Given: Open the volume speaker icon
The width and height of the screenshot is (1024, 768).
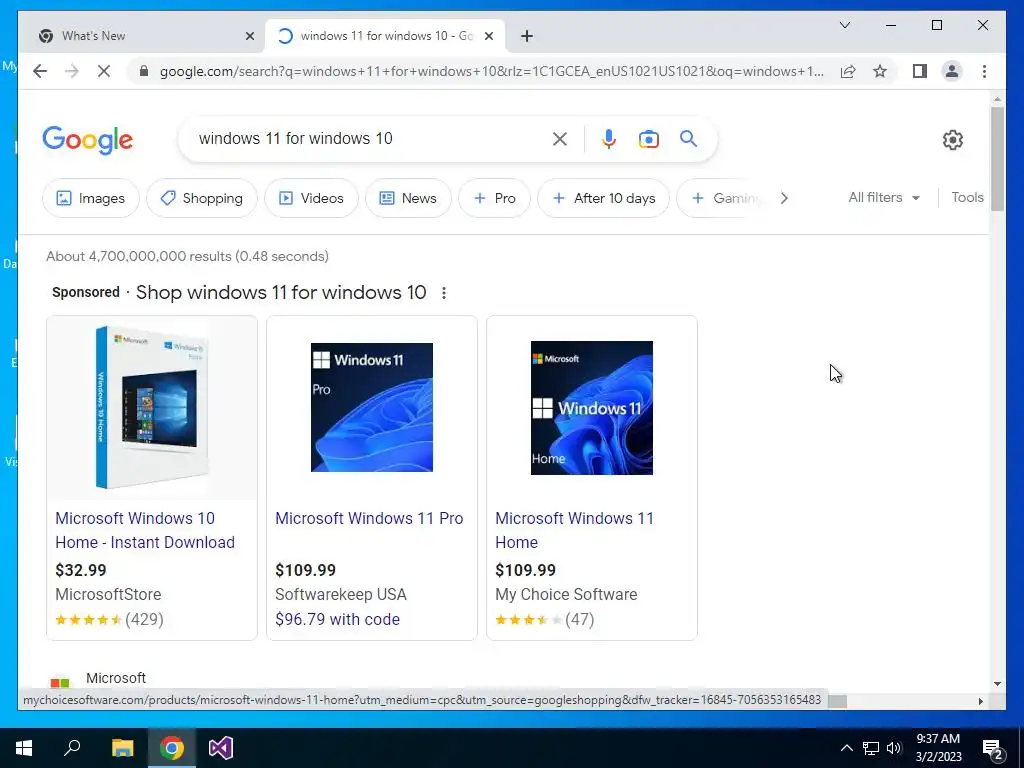Looking at the screenshot, I should point(895,748).
